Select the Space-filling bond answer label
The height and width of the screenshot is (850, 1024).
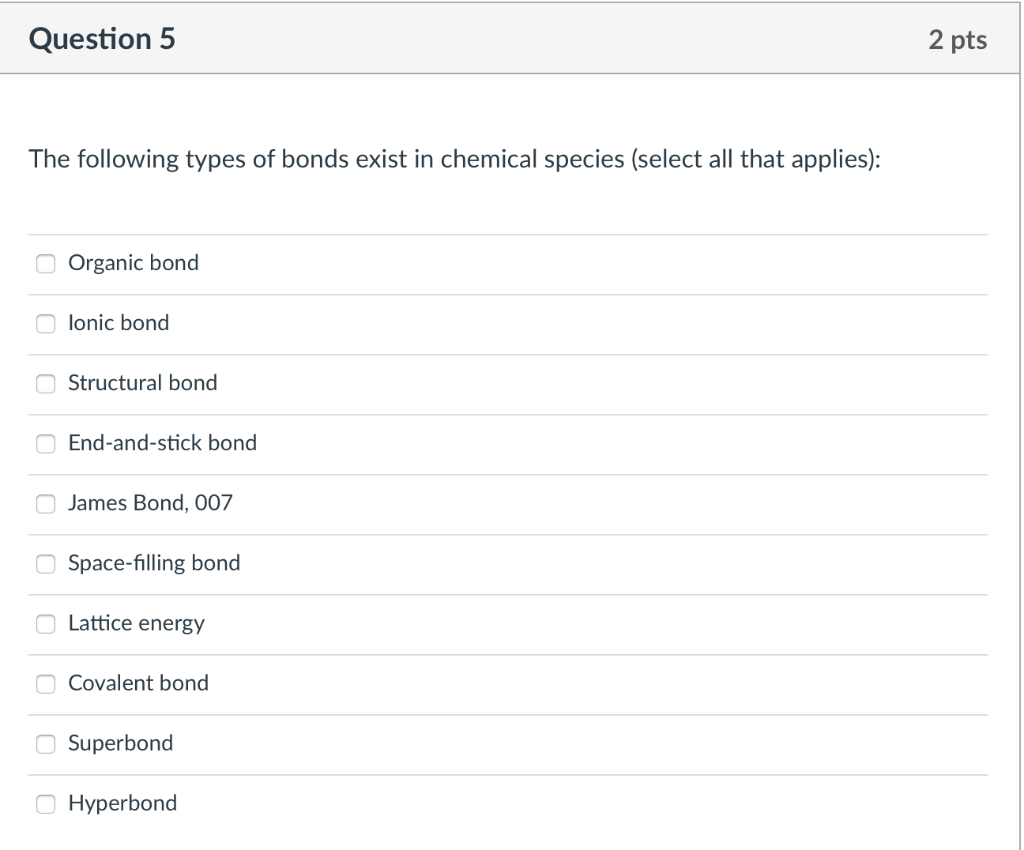tap(153, 563)
